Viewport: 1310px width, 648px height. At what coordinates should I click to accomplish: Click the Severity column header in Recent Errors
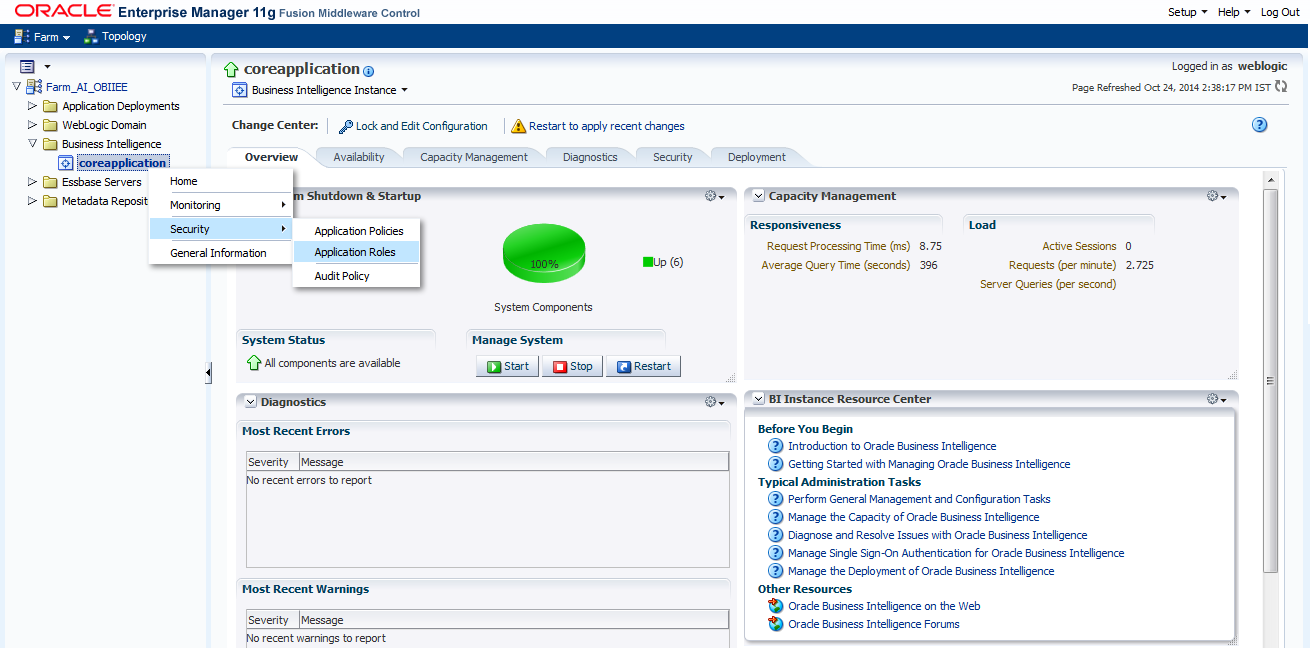[272, 462]
